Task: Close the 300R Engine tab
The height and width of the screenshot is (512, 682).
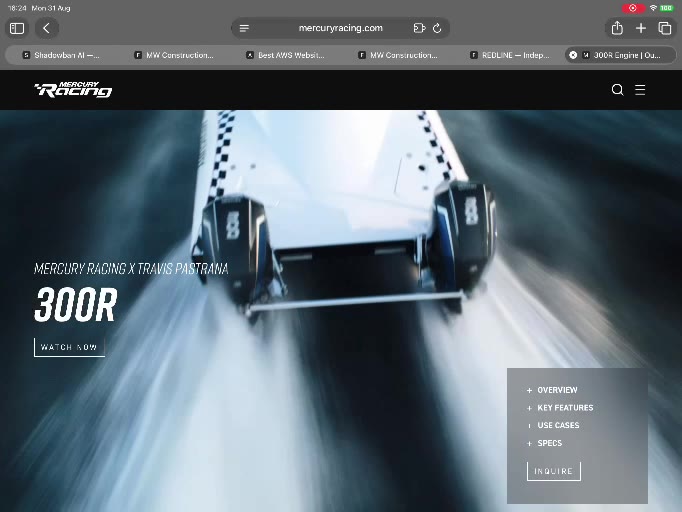Action: pyautogui.click(x=573, y=55)
